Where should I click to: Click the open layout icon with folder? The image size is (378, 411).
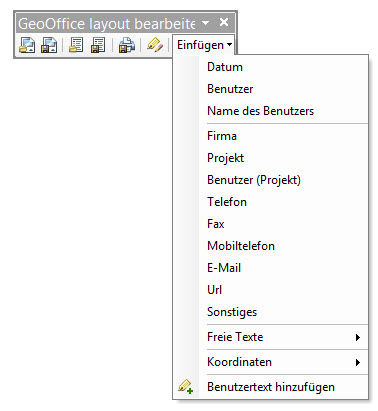[27, 45]
